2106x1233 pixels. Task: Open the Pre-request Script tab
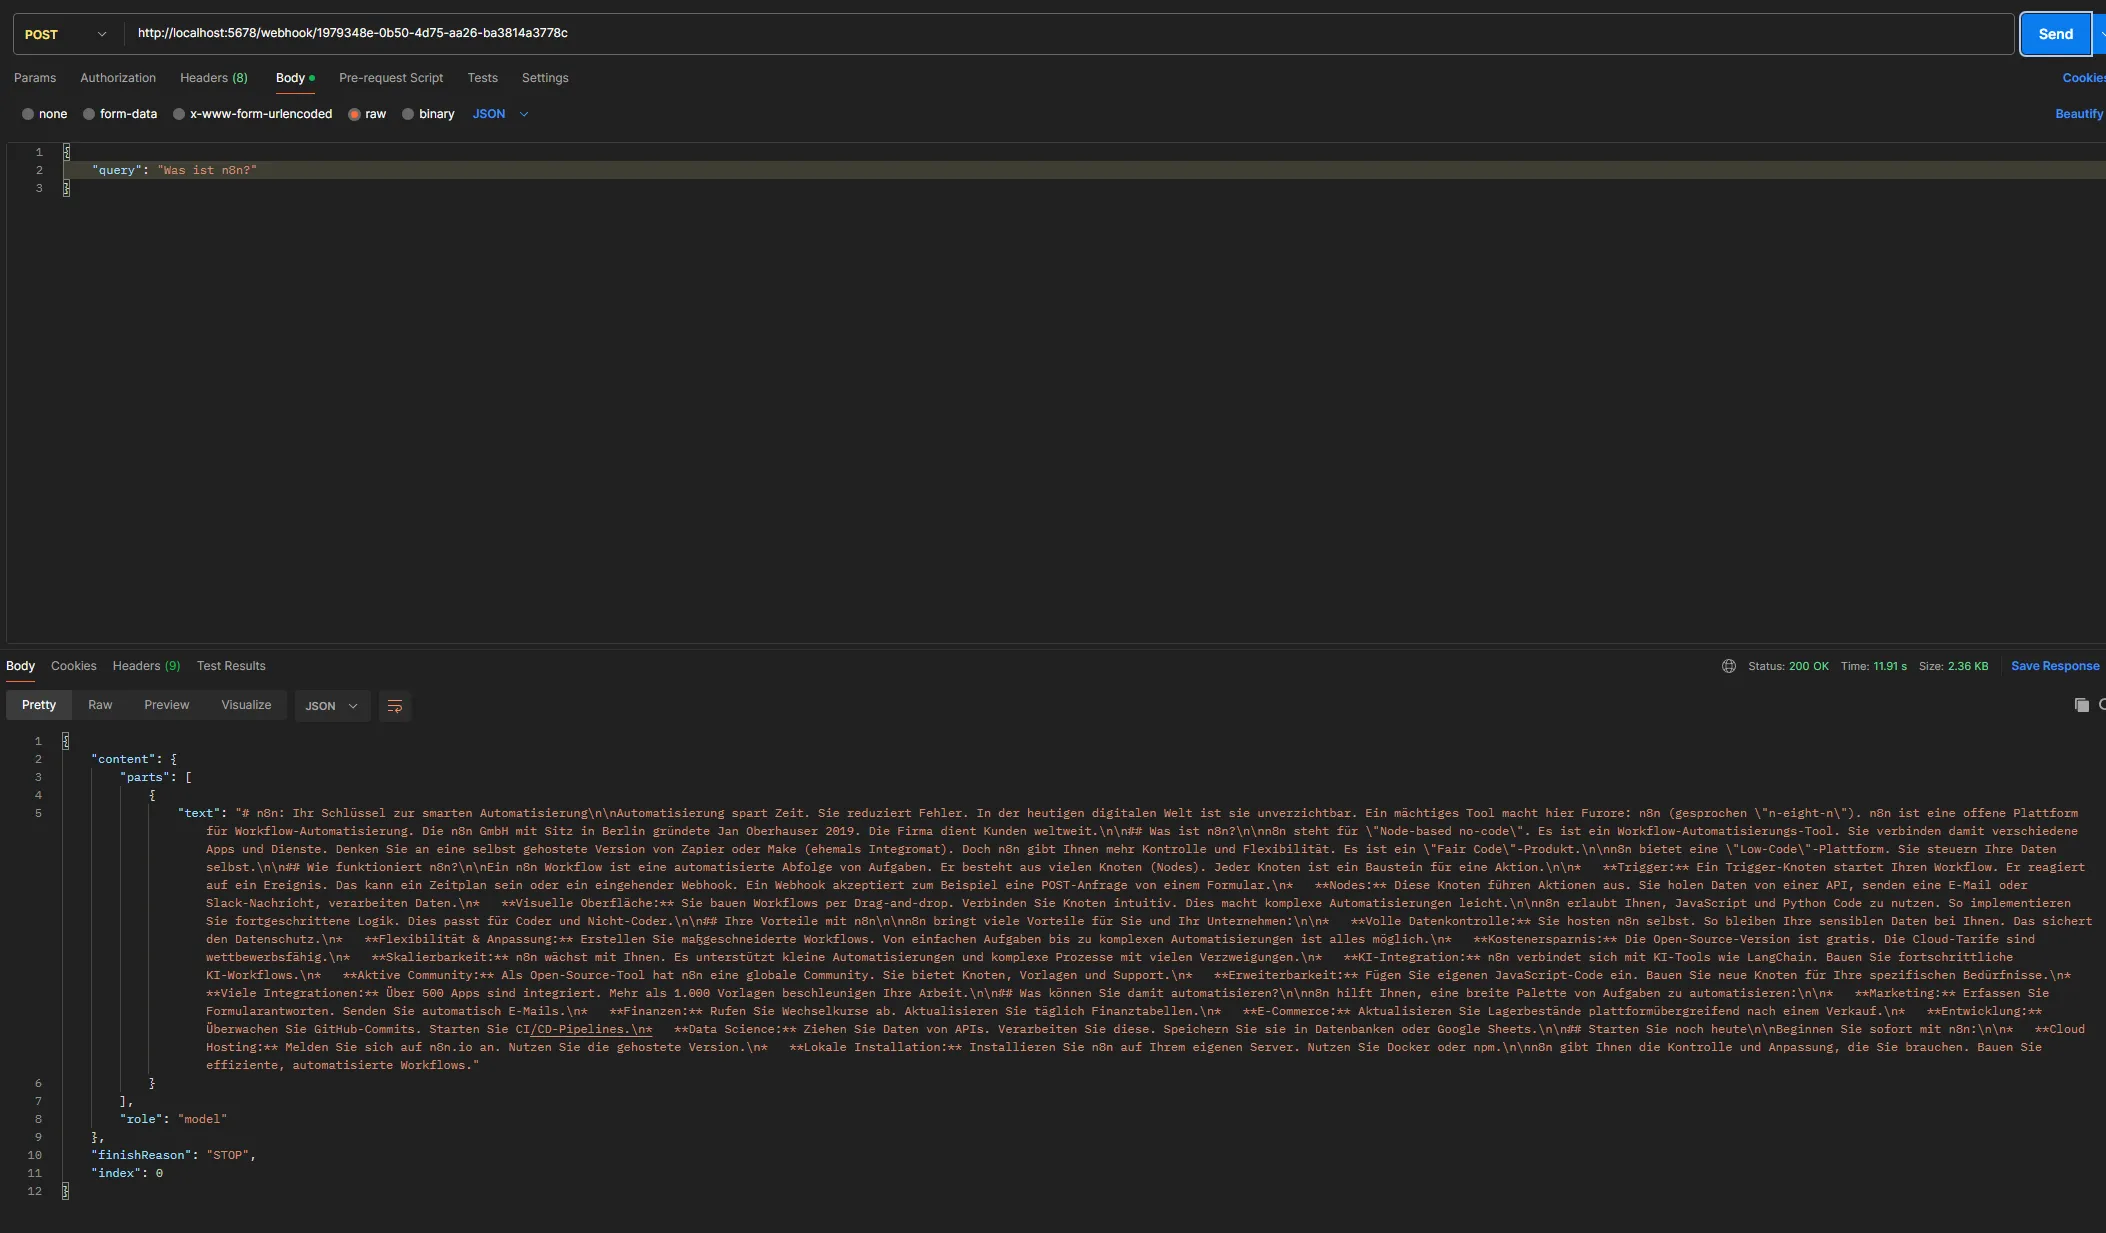point(390,78)
